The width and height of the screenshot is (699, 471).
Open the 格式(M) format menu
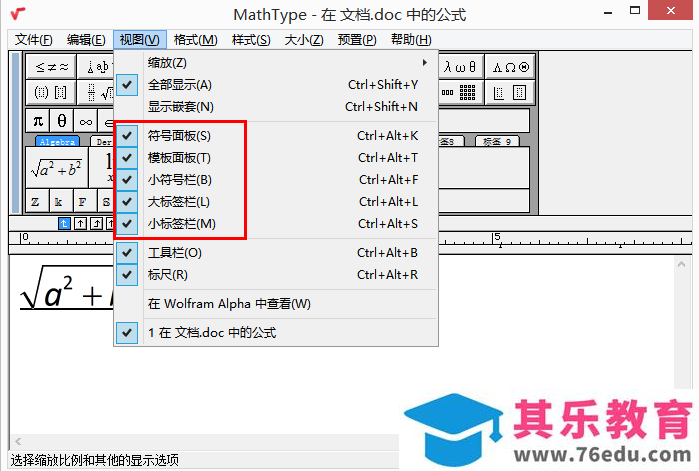(196, 40)
